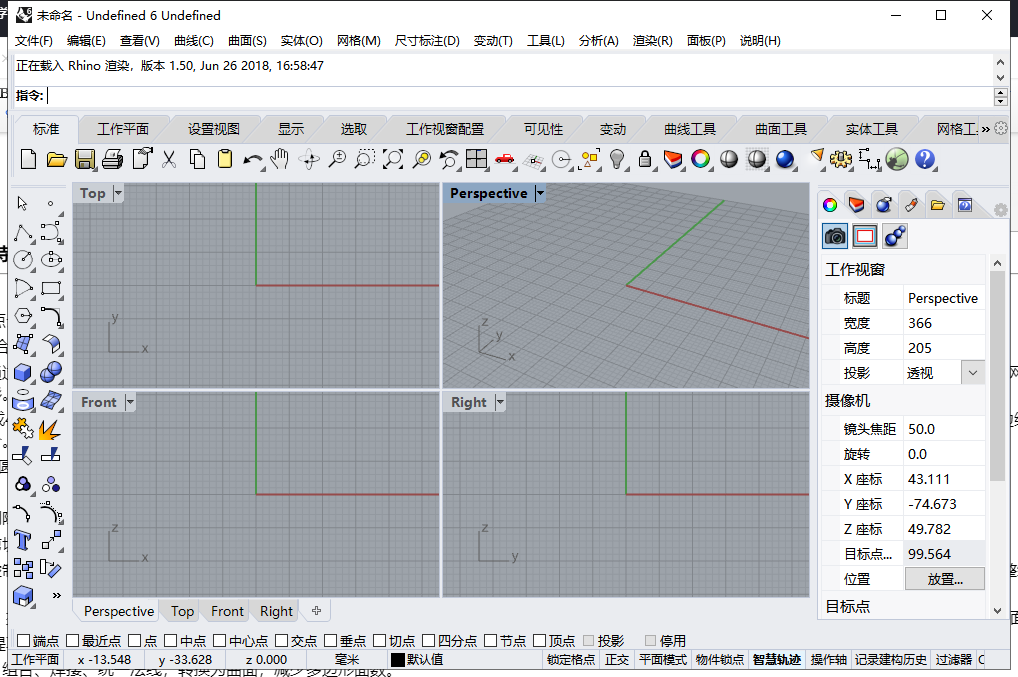The height and width of the screenshot is (677, 1018).
Task: Click the Copy icon
Action: 197,159
